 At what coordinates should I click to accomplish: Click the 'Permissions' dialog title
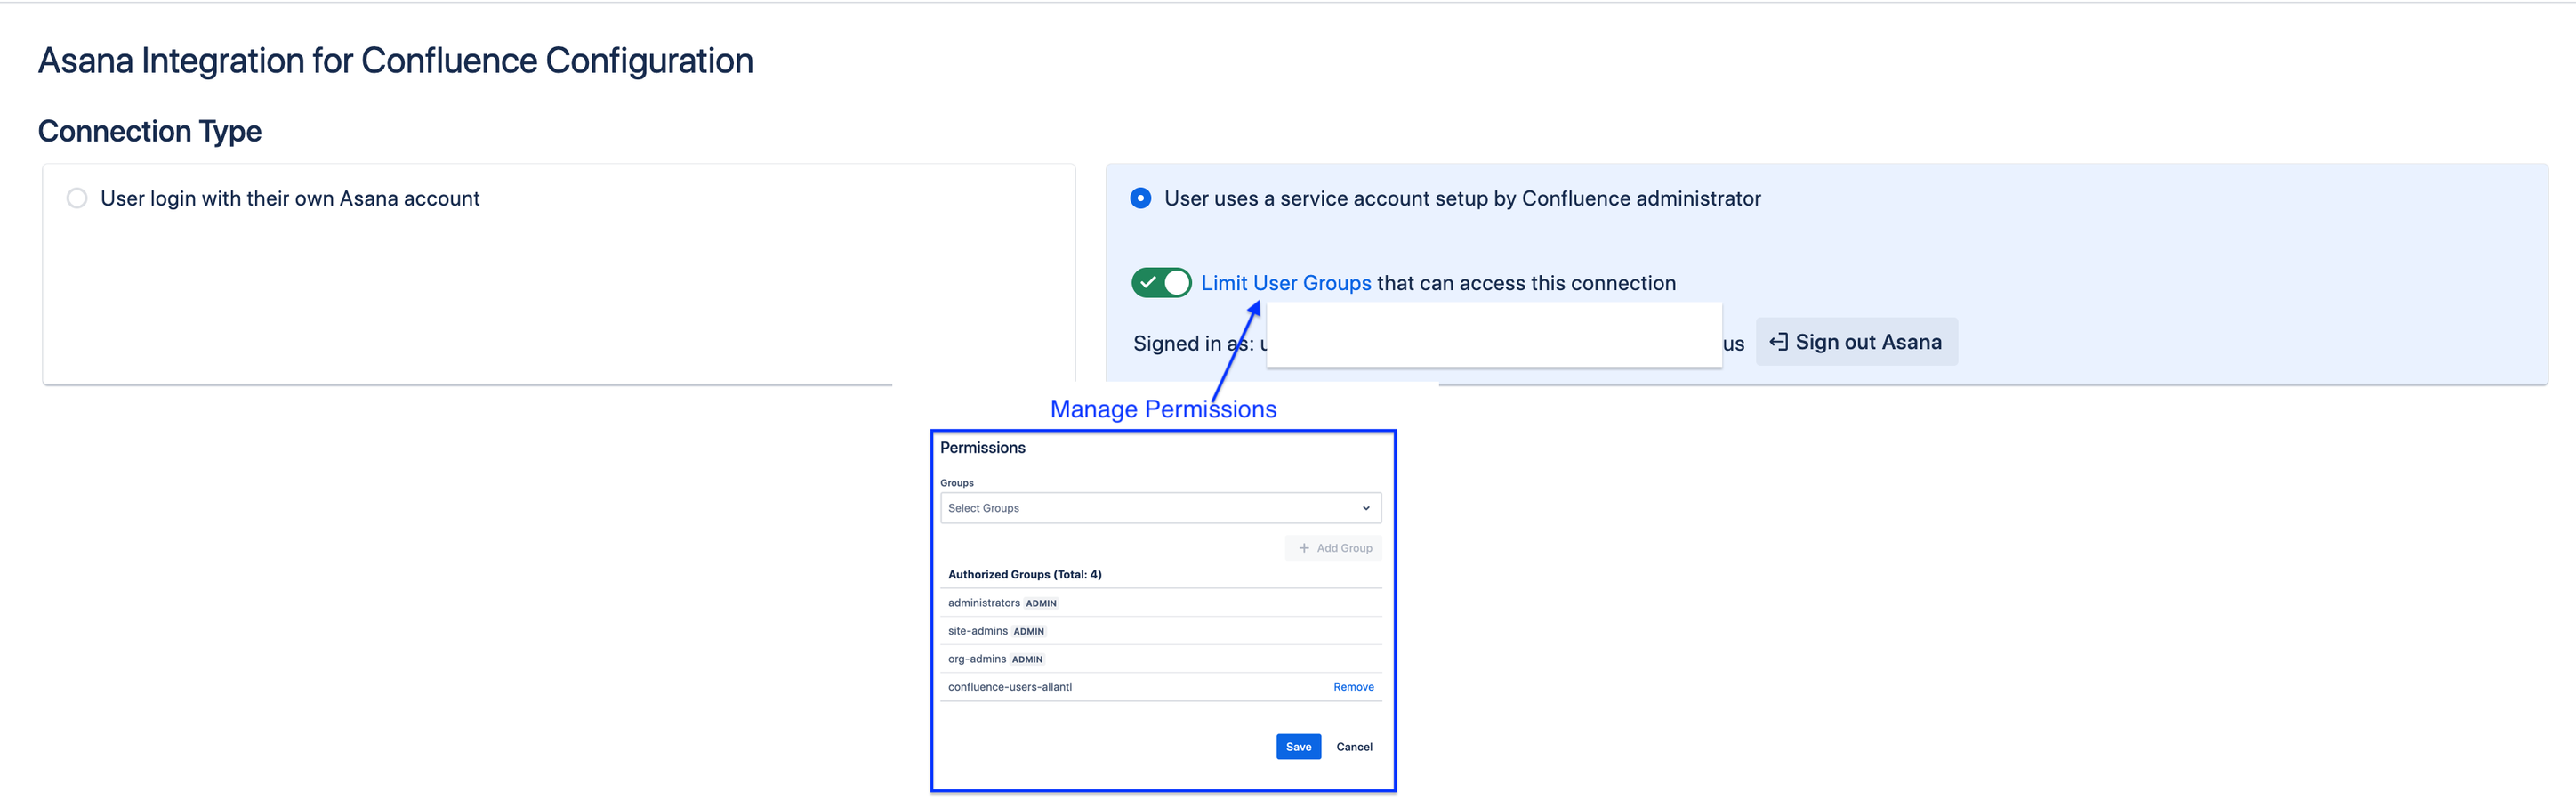(x=982, y=448)
